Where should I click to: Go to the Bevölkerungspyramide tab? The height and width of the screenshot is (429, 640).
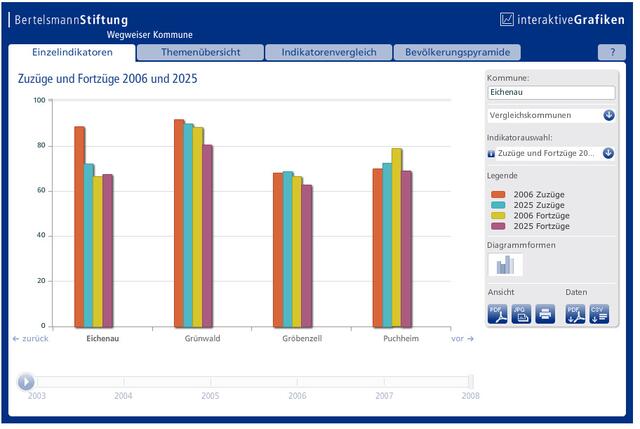457,52
